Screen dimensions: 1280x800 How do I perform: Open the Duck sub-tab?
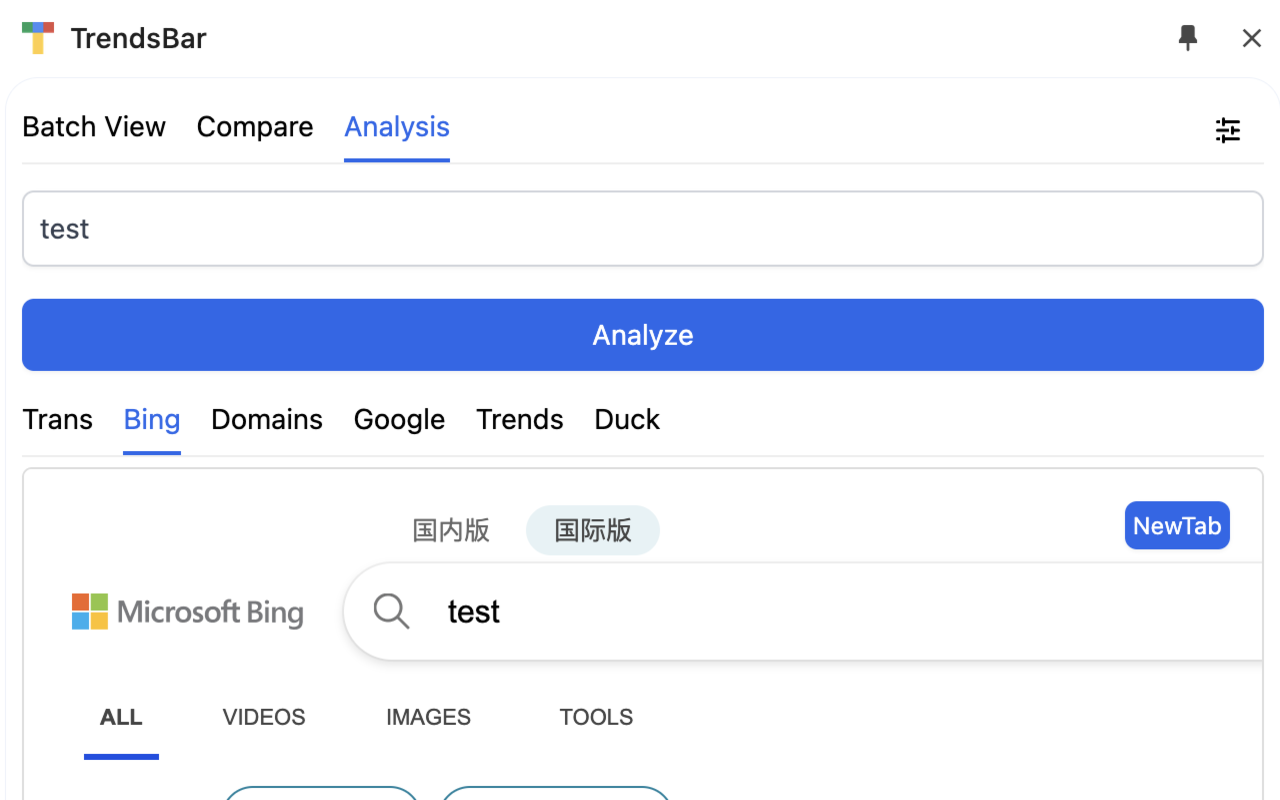[627, 419]
